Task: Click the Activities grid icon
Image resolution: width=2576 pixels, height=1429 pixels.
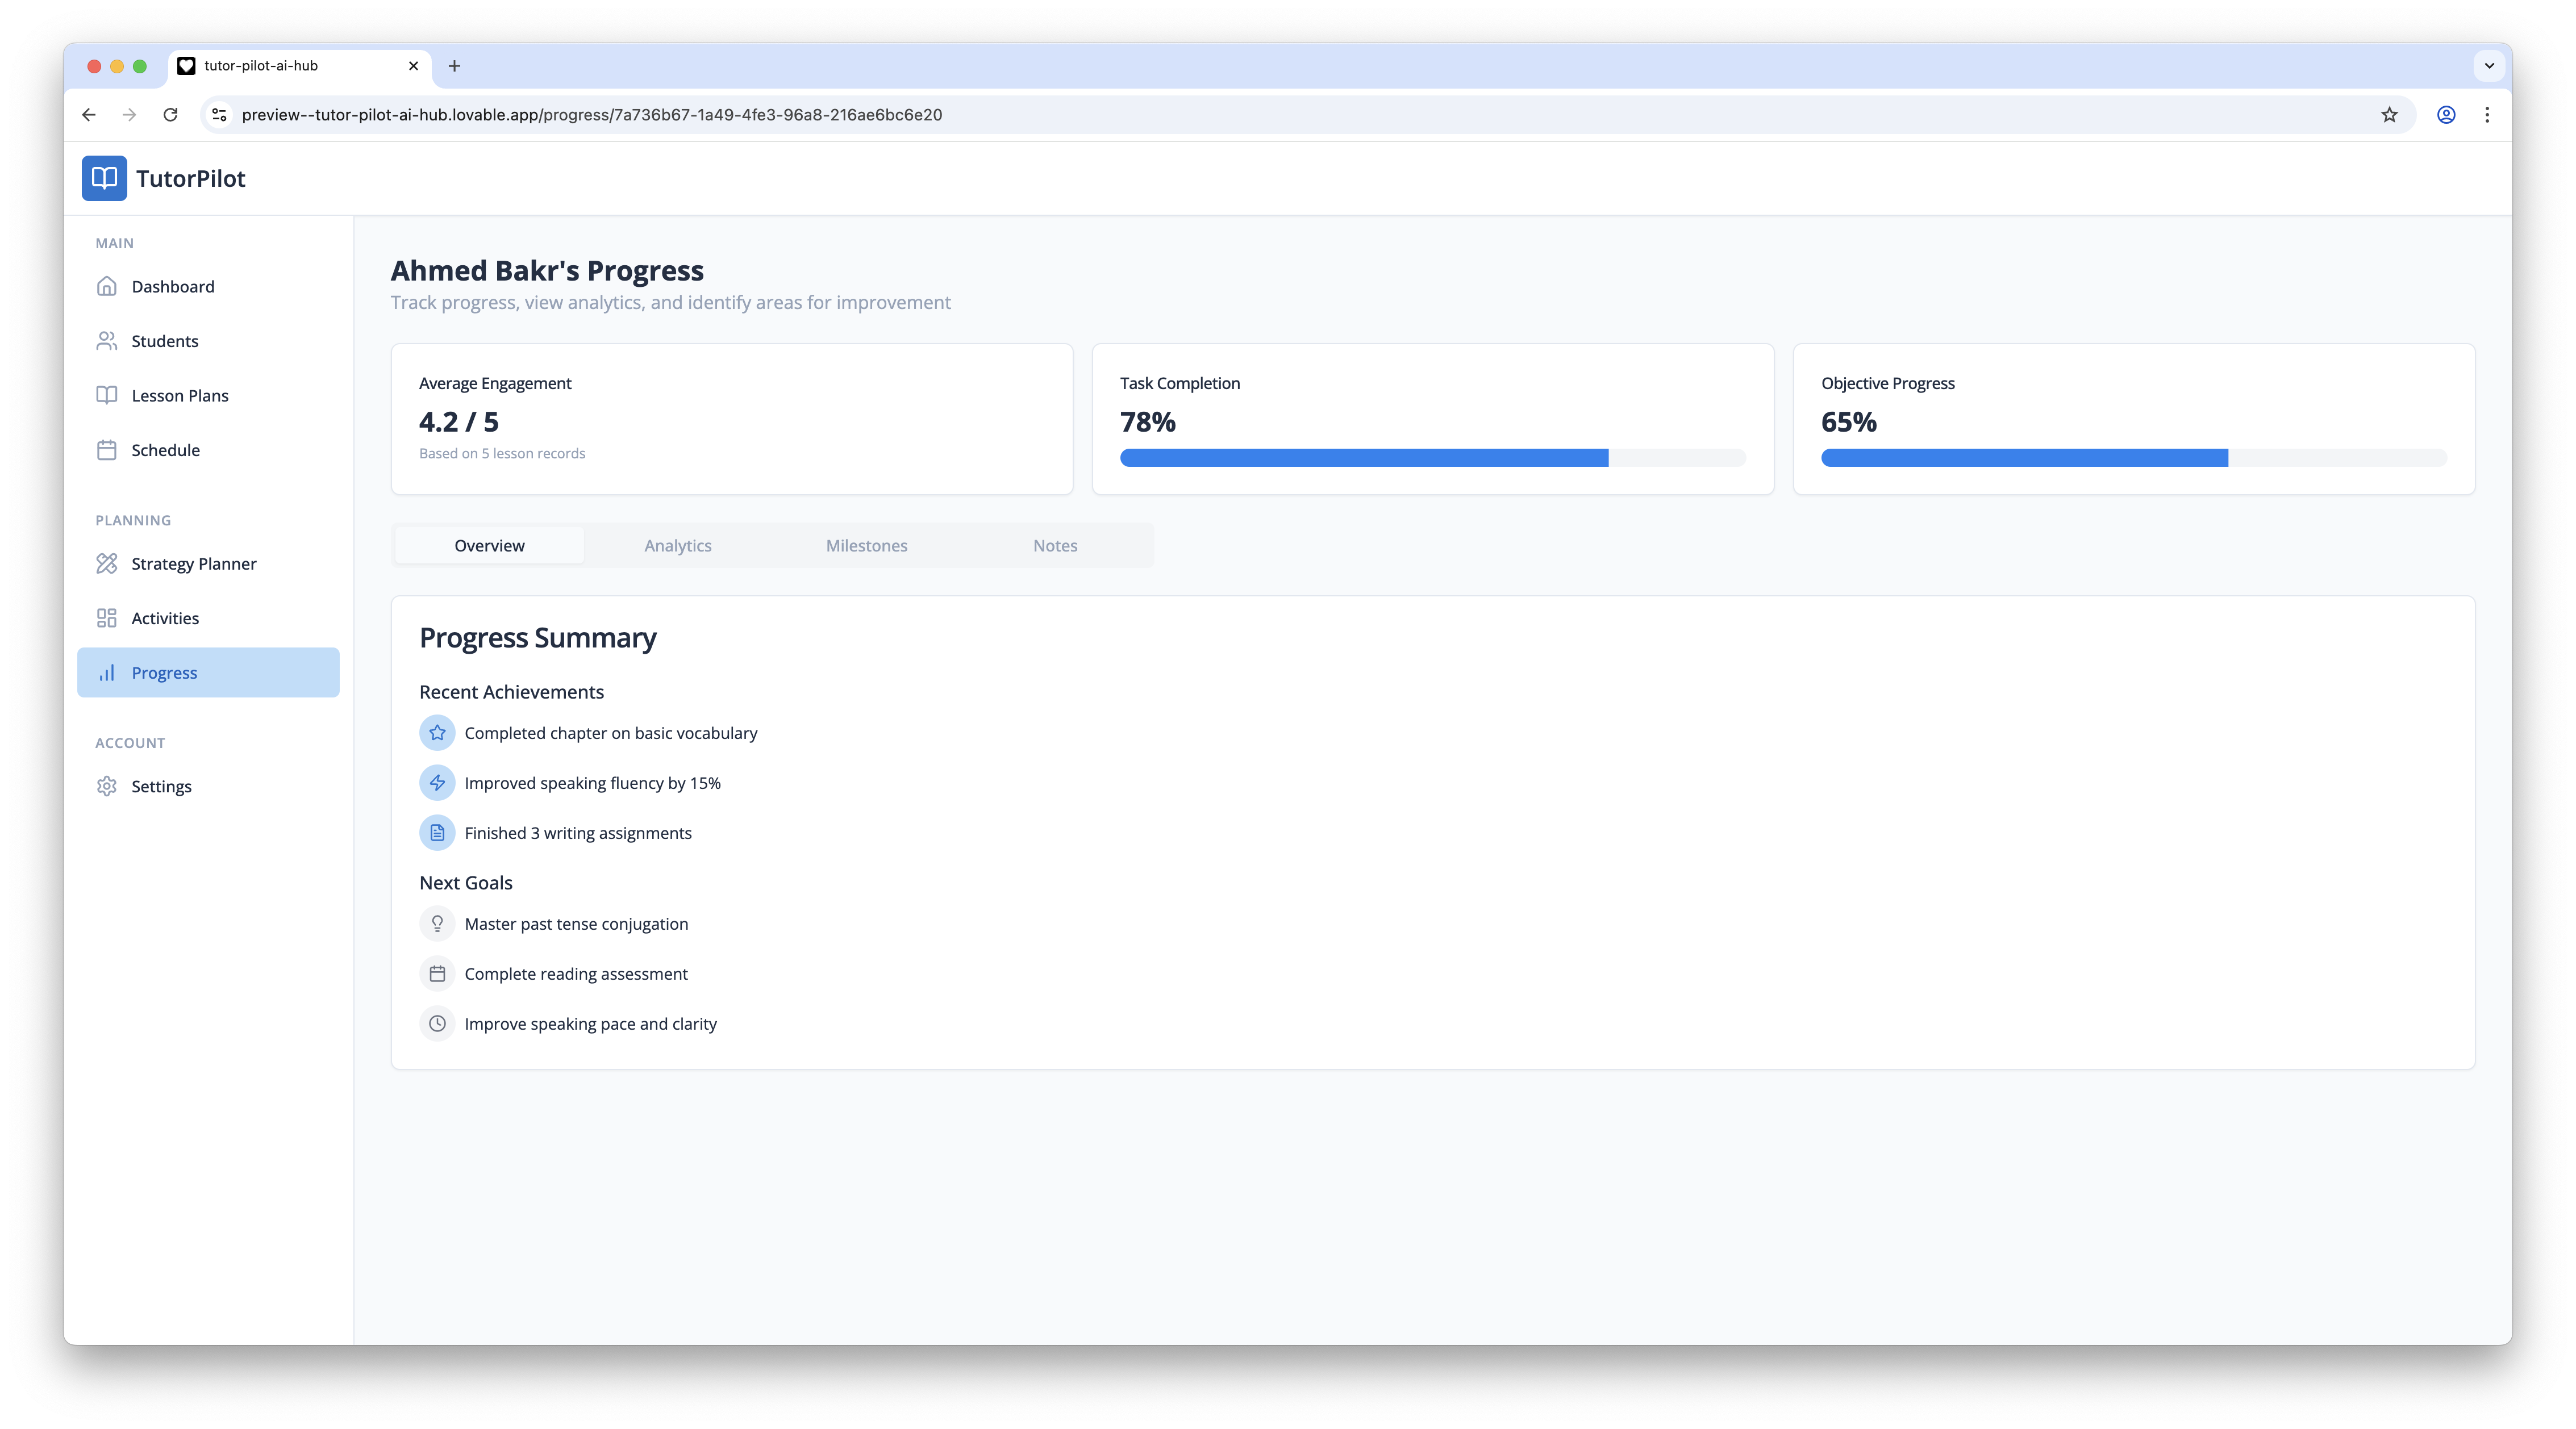Action: click(x=107, y=618)
